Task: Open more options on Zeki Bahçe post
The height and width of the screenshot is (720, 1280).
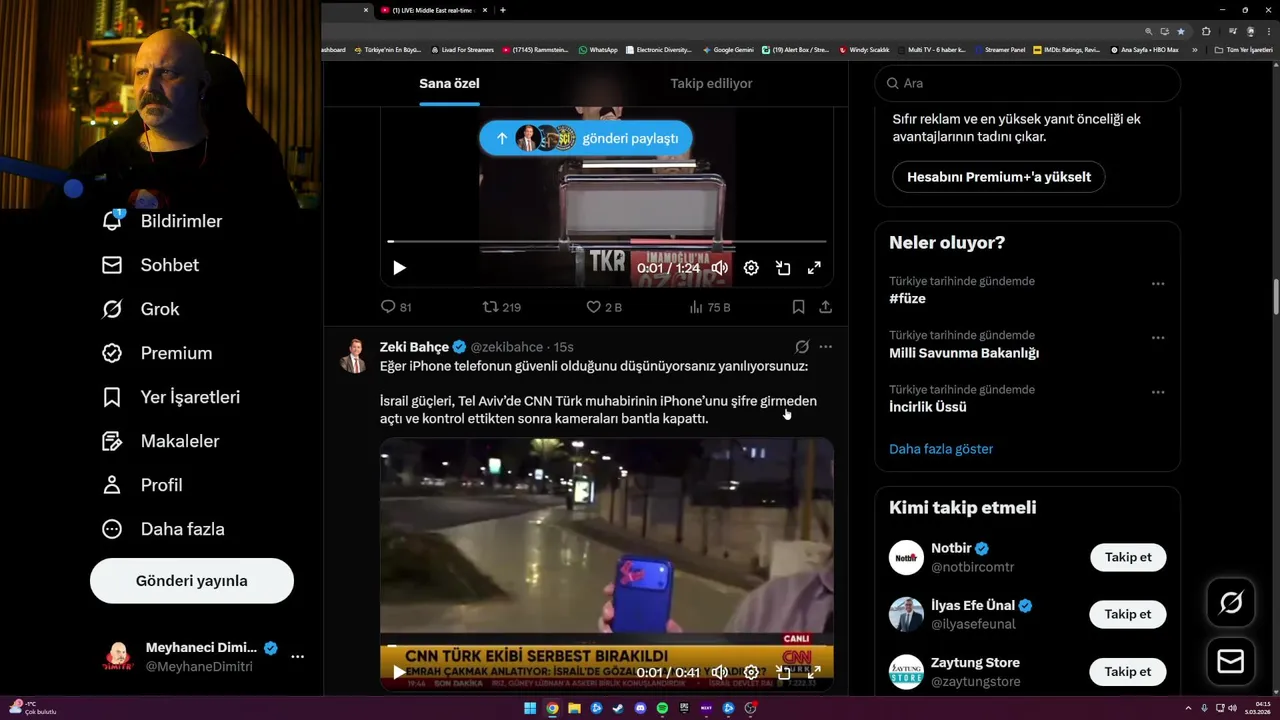Action: (x=825, y=347)
